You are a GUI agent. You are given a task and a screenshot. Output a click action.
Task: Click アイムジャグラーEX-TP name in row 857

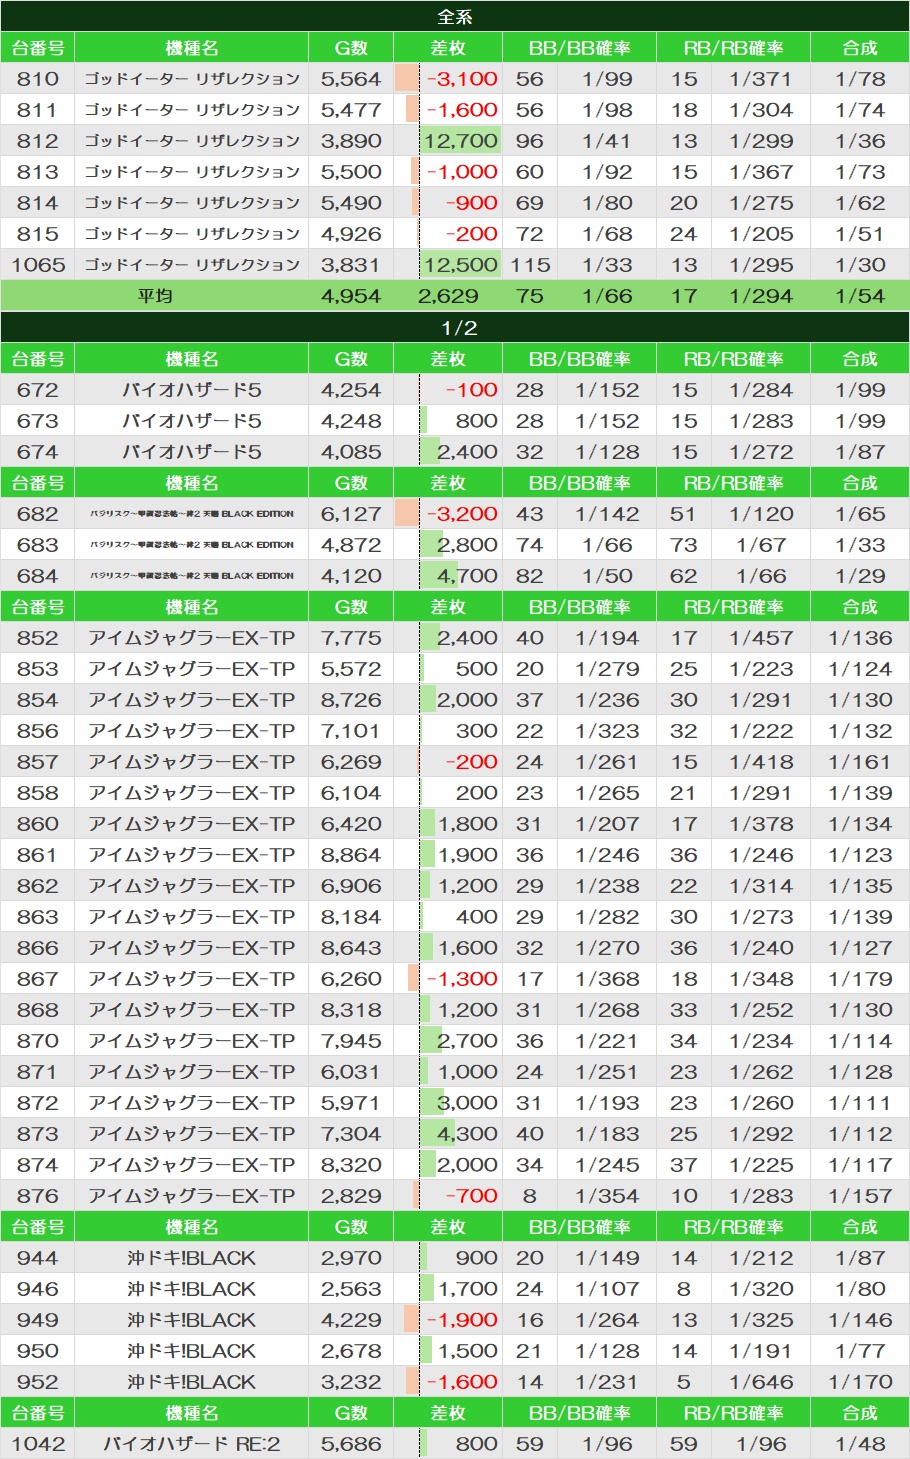[192, 762]
